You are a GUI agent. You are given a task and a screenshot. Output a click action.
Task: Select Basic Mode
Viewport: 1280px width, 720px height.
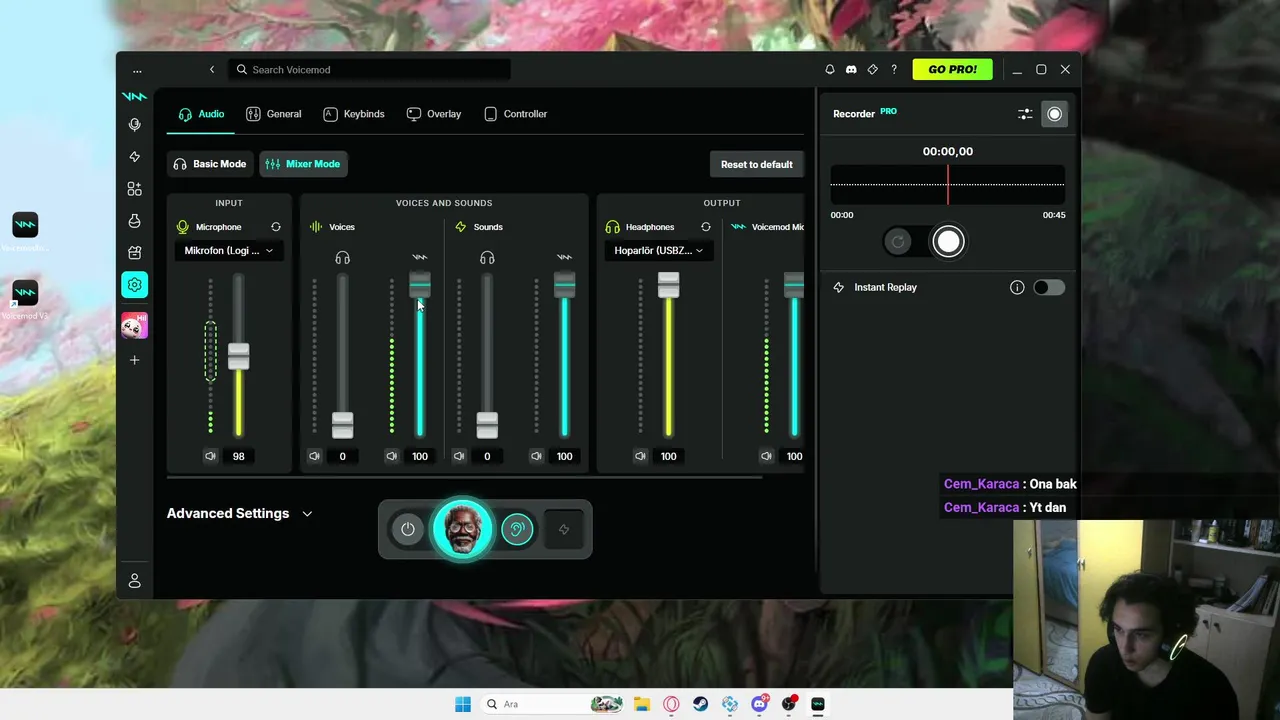(x=210, y=164)
